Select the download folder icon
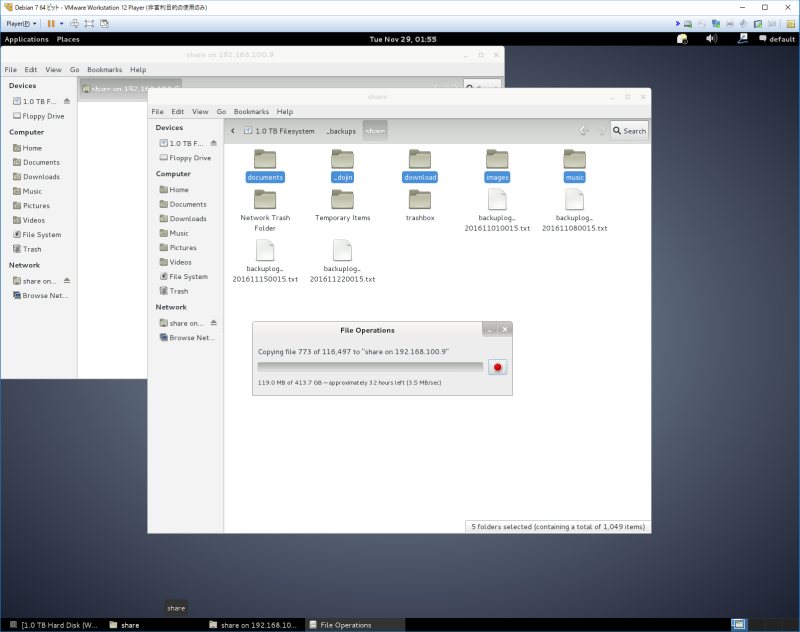This screenshot has width=800, height=632. [x=420, y=159]
